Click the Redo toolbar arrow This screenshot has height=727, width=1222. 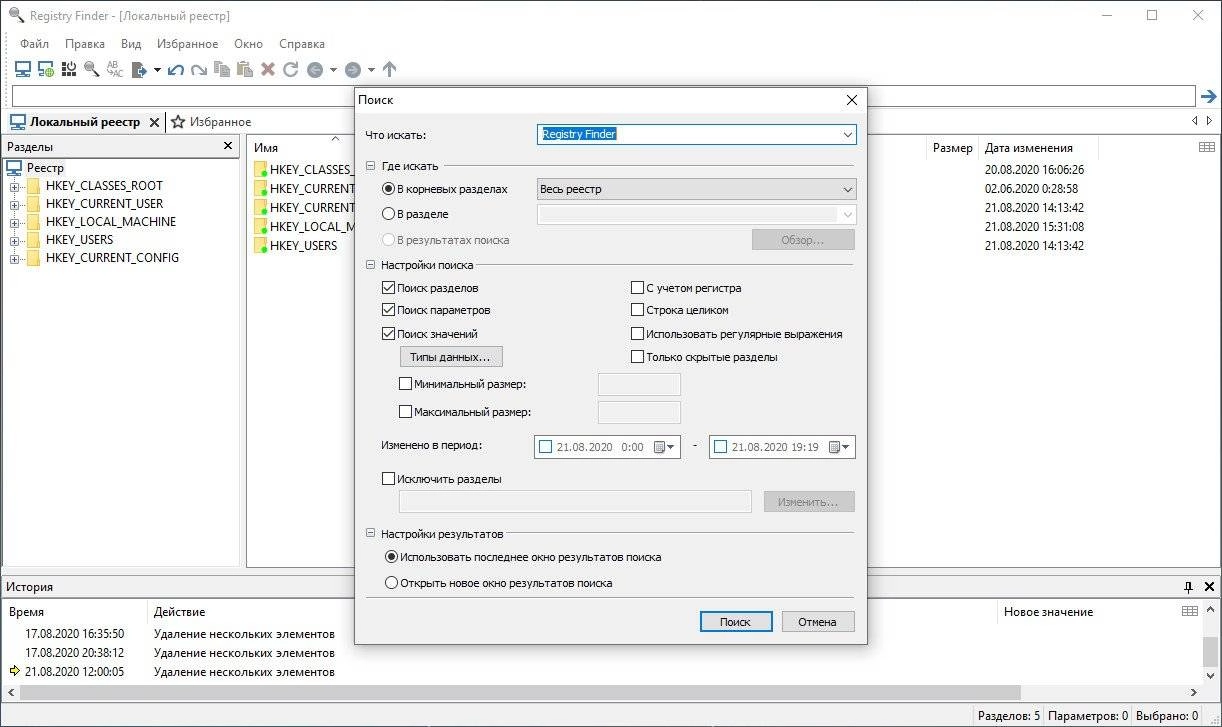click(x=199, y=69)
